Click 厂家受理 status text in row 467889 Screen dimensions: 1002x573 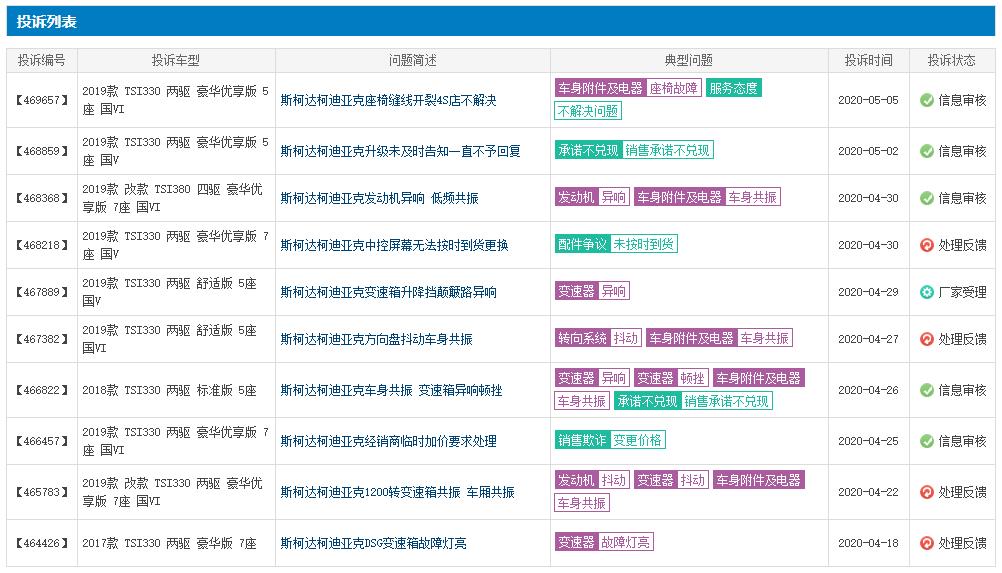point(962,293)
